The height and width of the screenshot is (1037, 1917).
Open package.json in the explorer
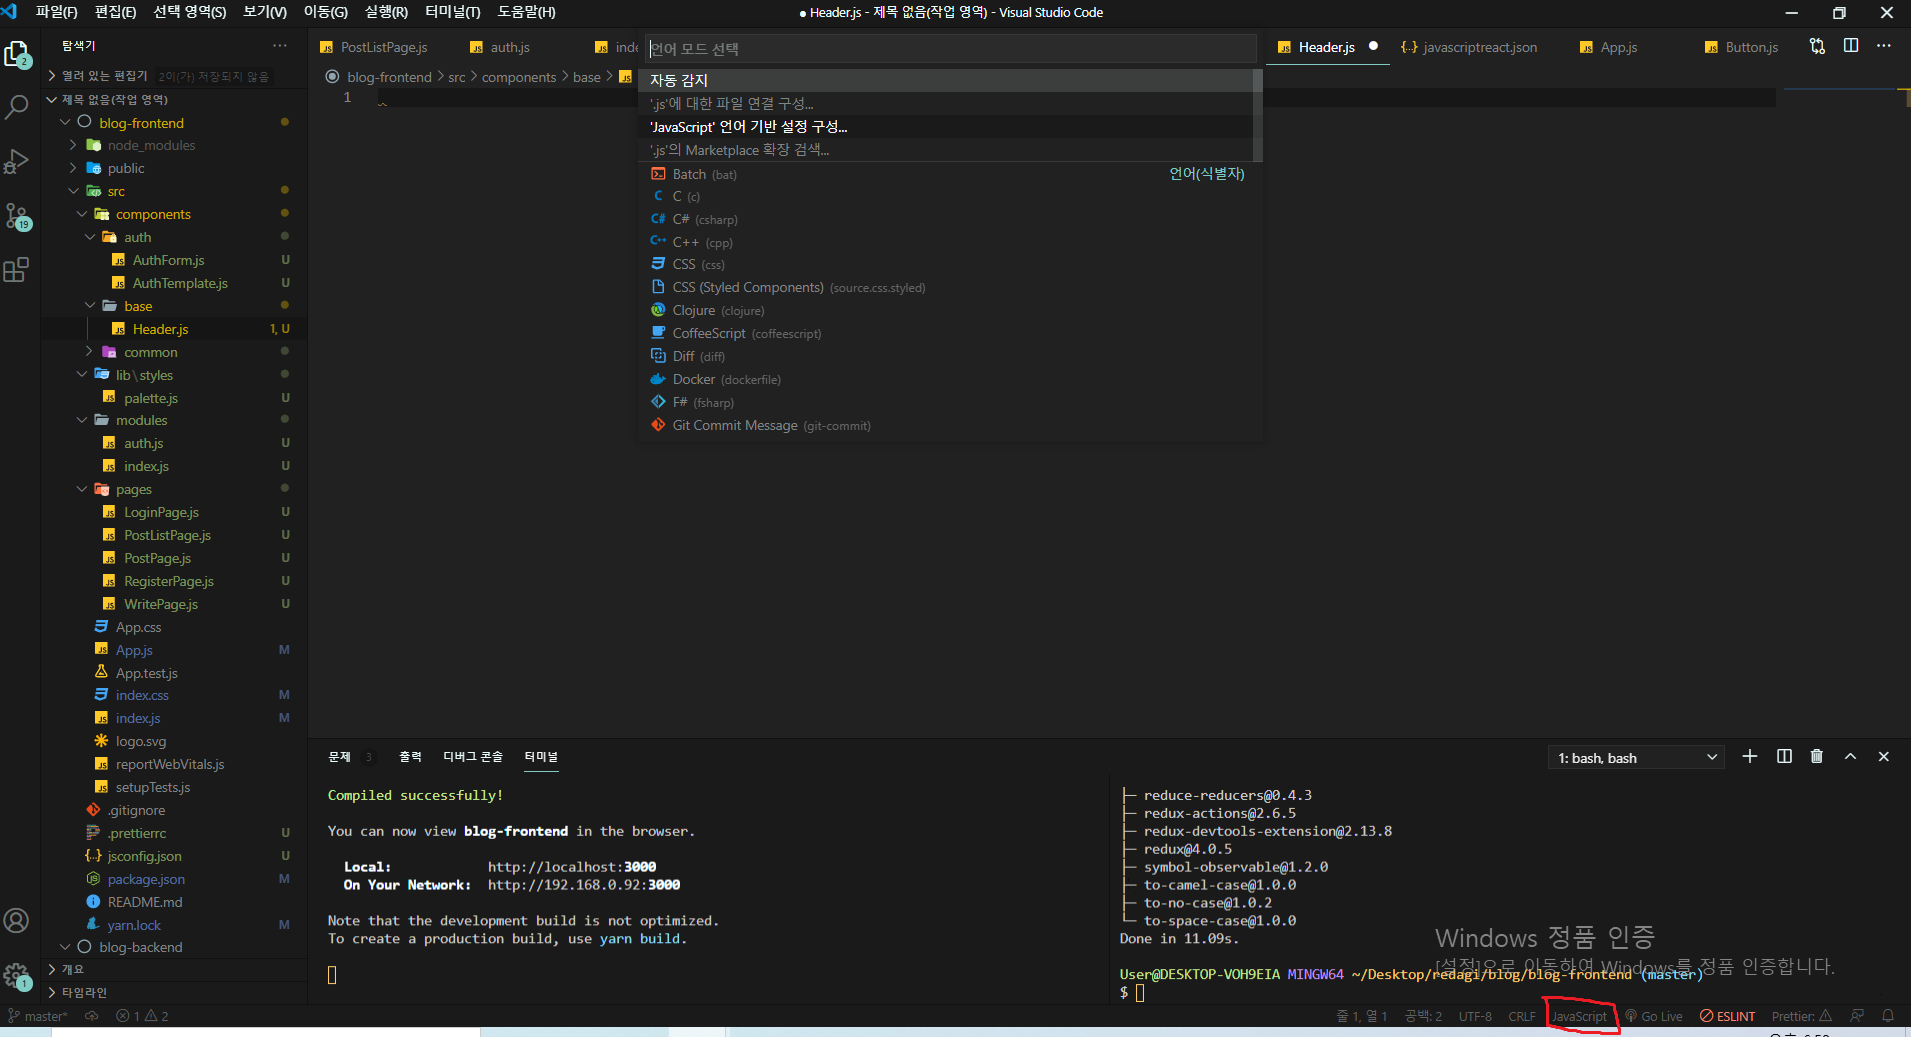146,879
